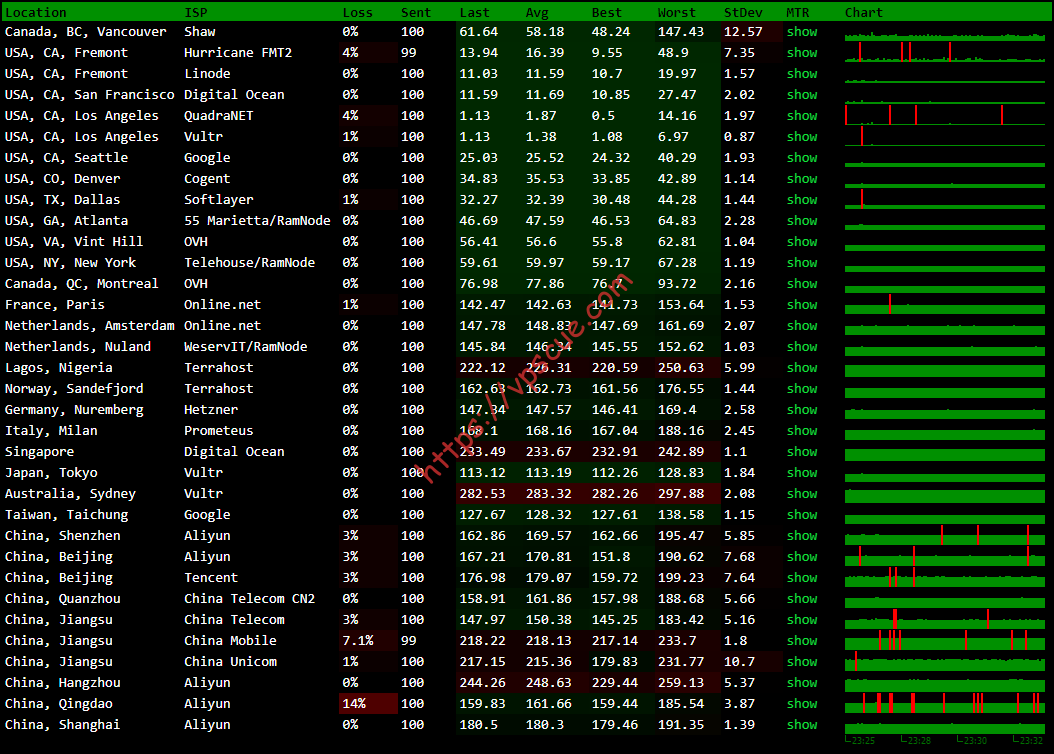Click the Chart column header
This screenshot has height=754, width=1054.
click(864, 12)
